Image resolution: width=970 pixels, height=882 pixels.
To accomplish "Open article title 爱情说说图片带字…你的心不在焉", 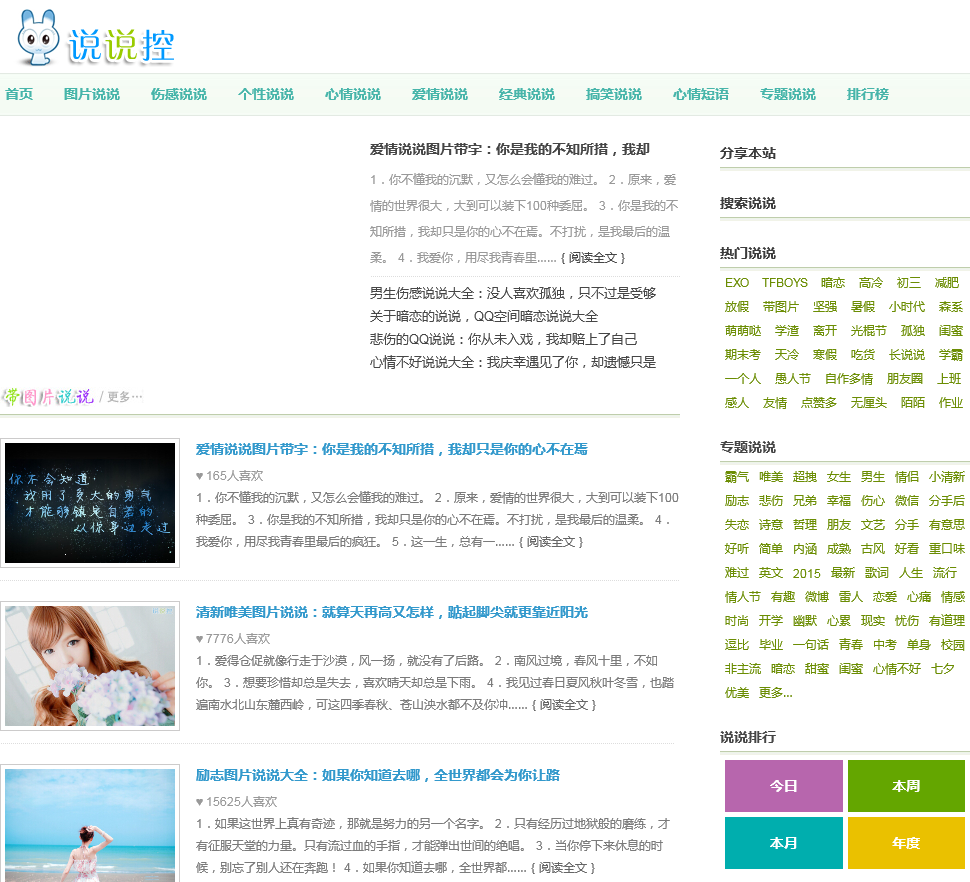I will tap(392, 449).
